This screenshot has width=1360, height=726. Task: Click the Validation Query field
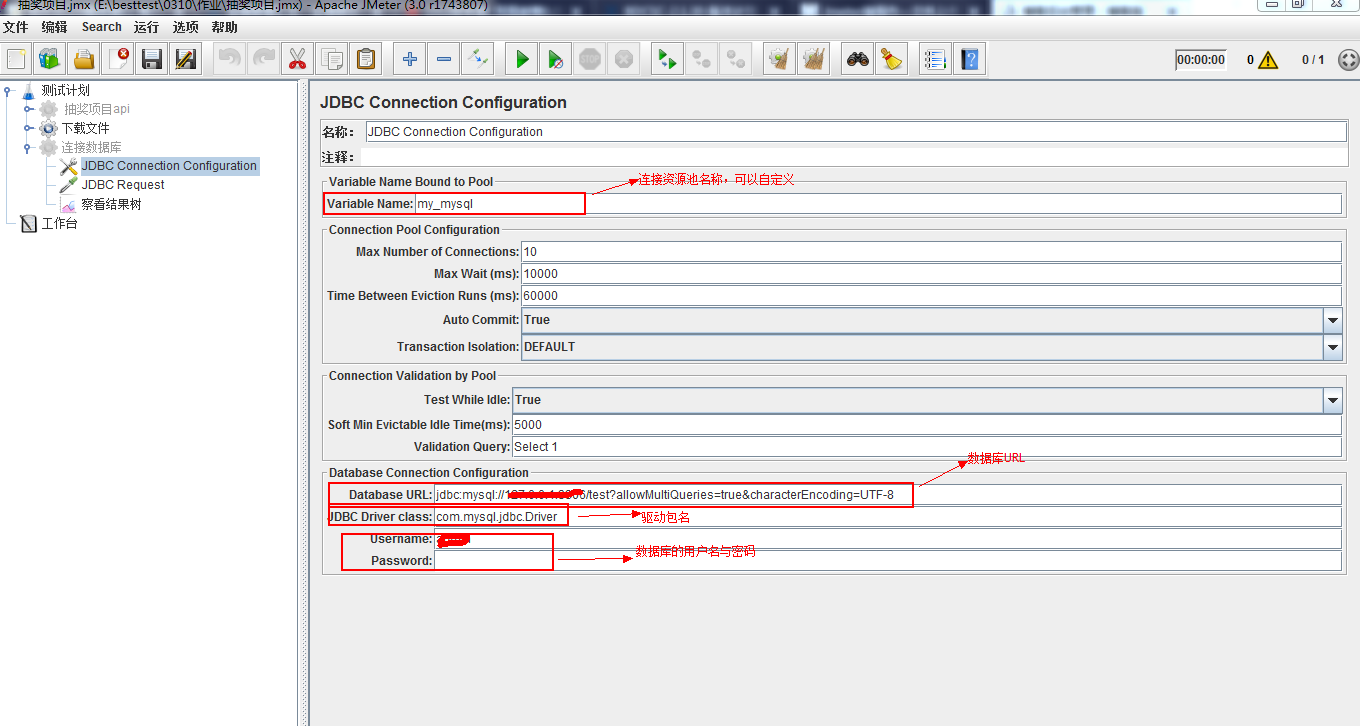pyautogui.click(x=927, y=447)
